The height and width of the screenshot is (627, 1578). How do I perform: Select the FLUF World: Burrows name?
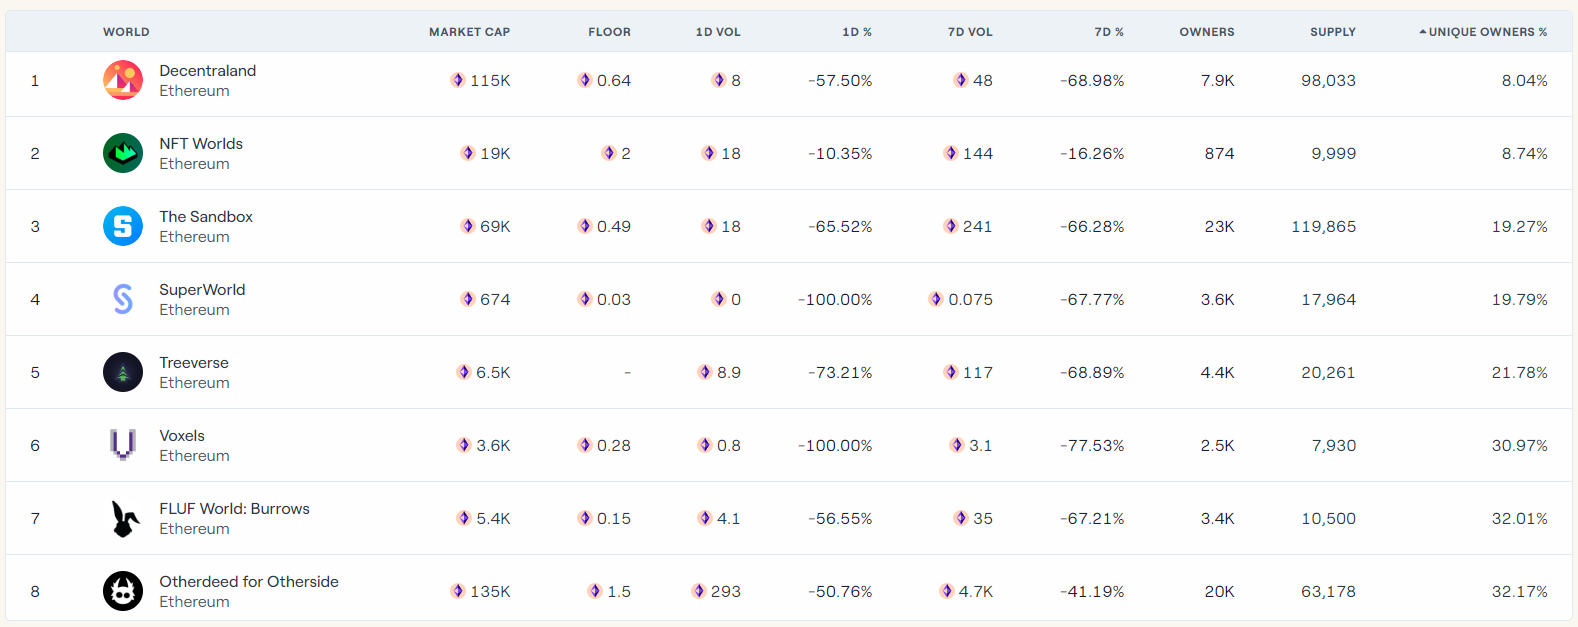pyautogui.click(x=234, y=509)
